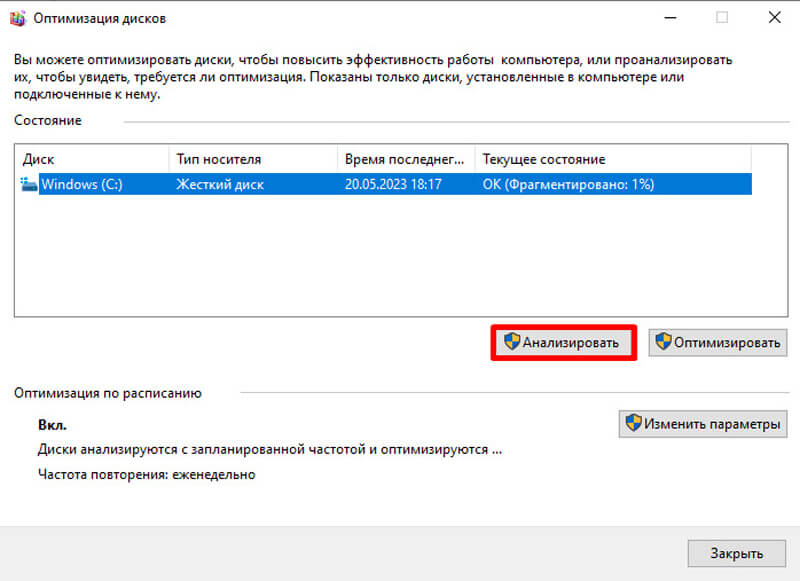The height and width of the screenshot is (581, 800).
Task: Minimize the Оптимизация дисков window
Action: coord(670,18)
